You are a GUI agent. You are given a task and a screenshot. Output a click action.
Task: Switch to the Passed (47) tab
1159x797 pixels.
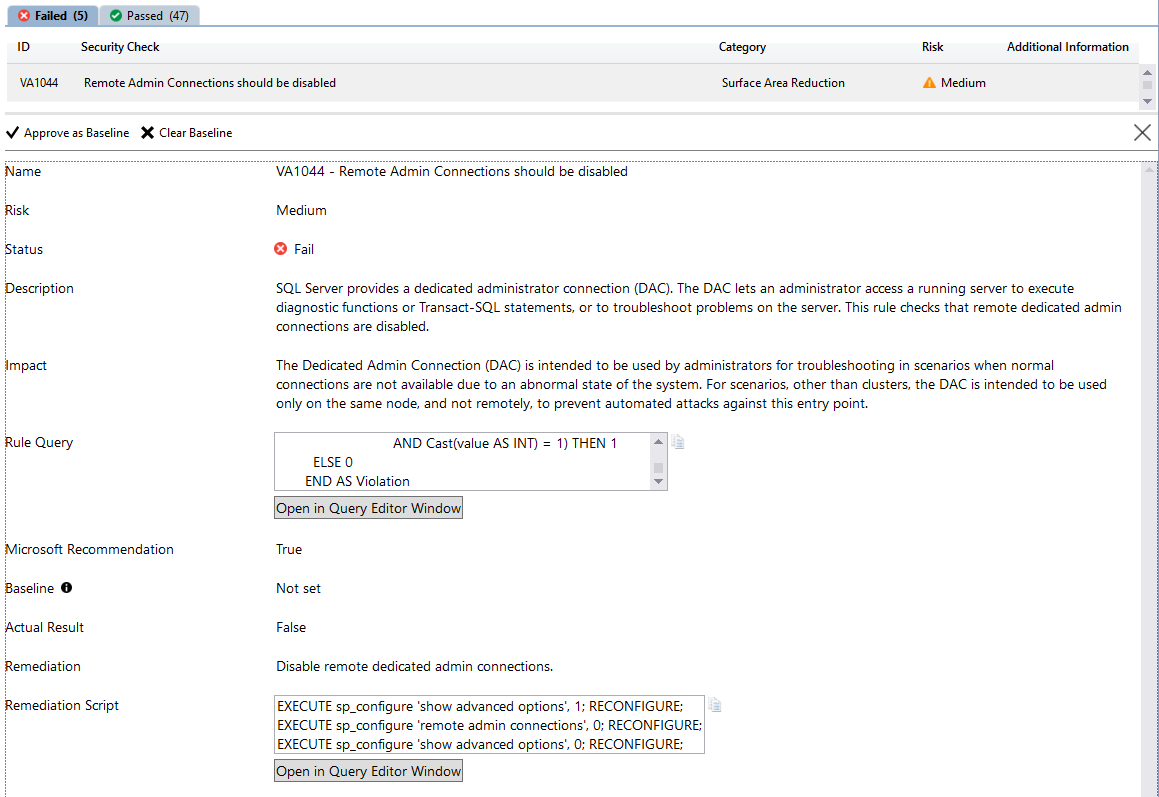(149, 15)
